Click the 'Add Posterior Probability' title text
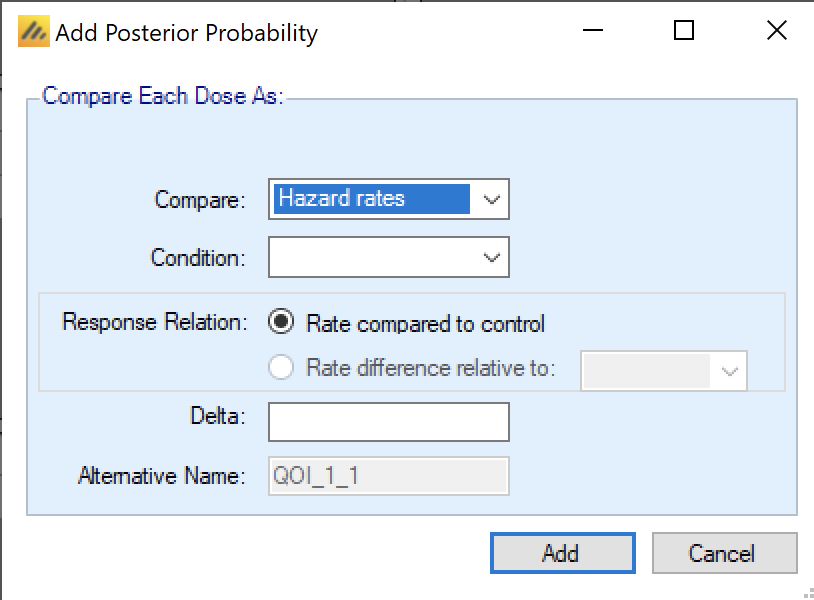Viewport: 814px width, 600px height. pos(187,33)
